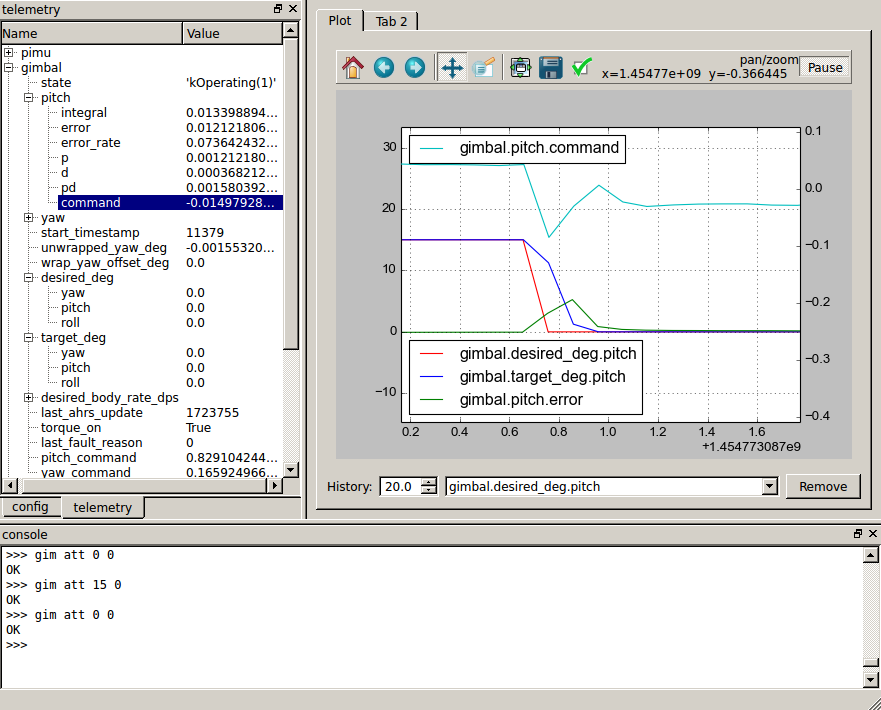881x710 pixels.
Task: Go forward to next plot view
Action: [x=415, y=67]
